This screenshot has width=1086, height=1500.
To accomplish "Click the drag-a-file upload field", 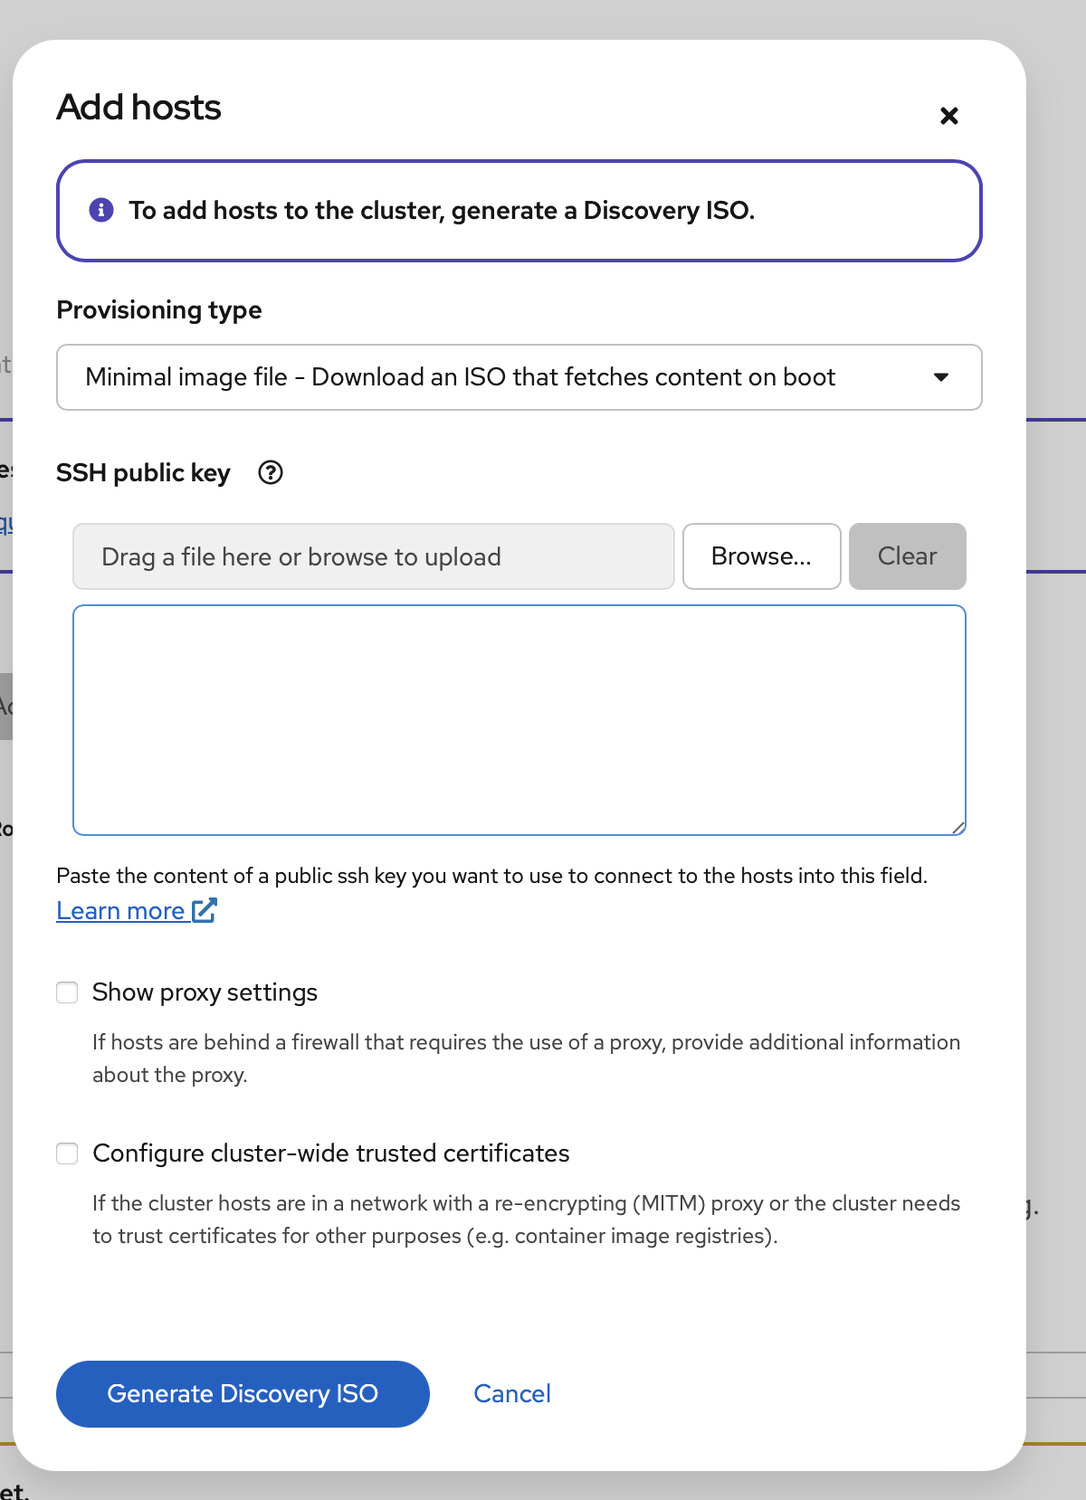I will (373, 556).
